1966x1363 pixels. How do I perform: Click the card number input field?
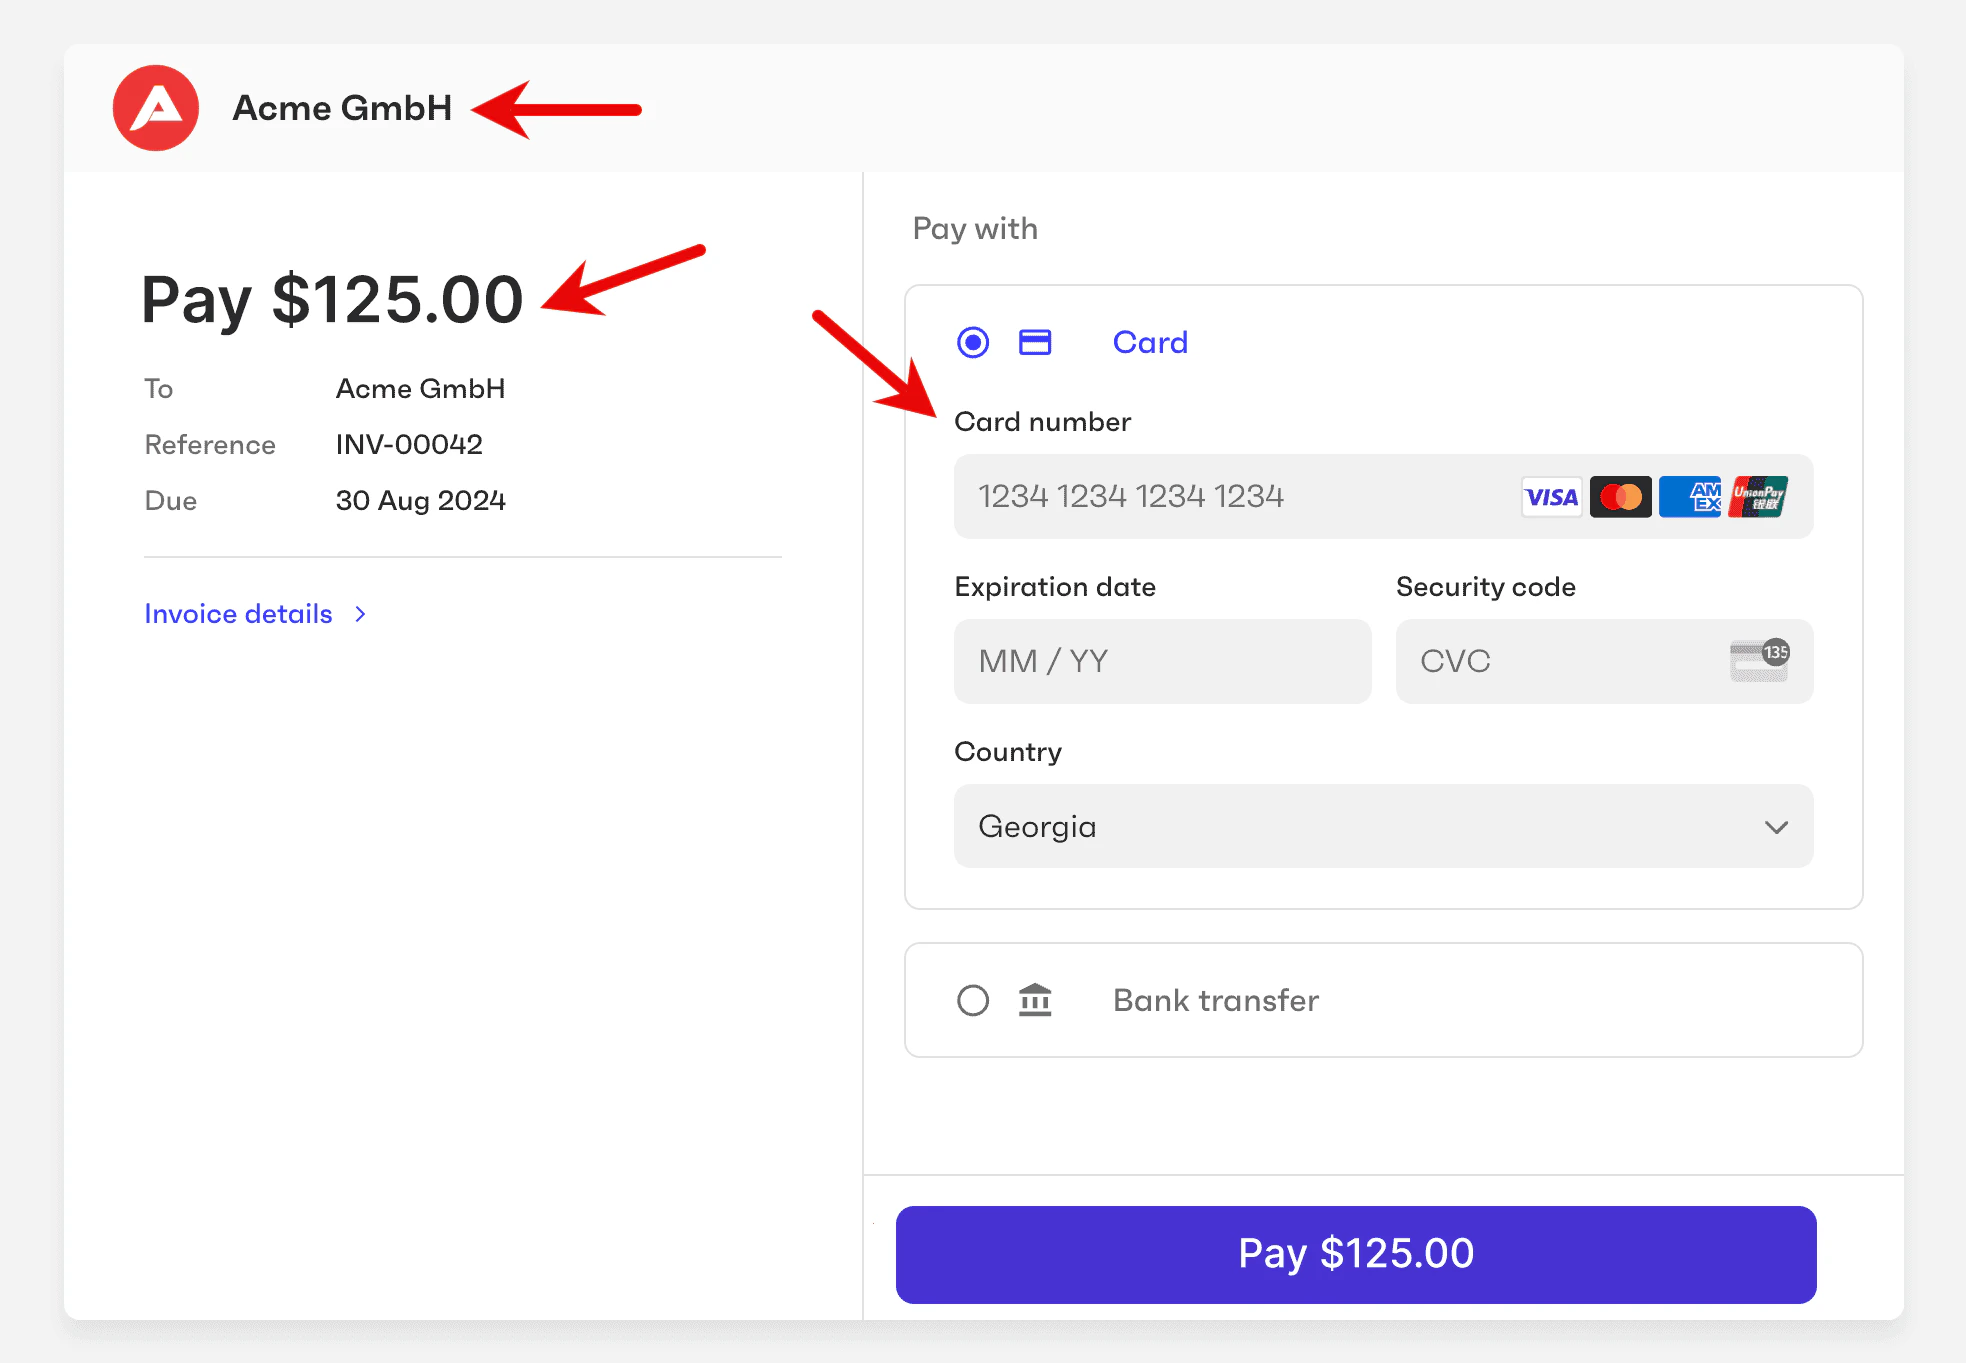(x=1200, y=496)
